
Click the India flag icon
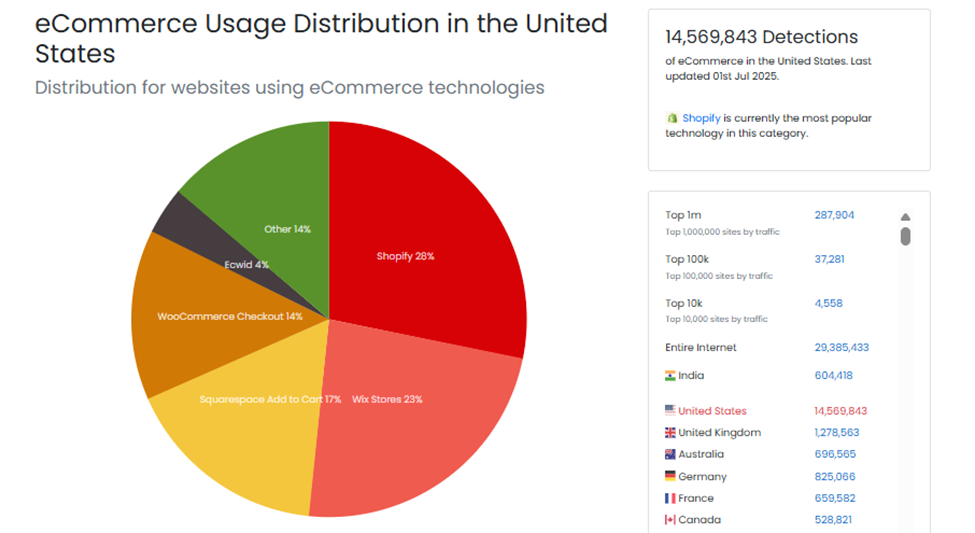tap(670, 375)
